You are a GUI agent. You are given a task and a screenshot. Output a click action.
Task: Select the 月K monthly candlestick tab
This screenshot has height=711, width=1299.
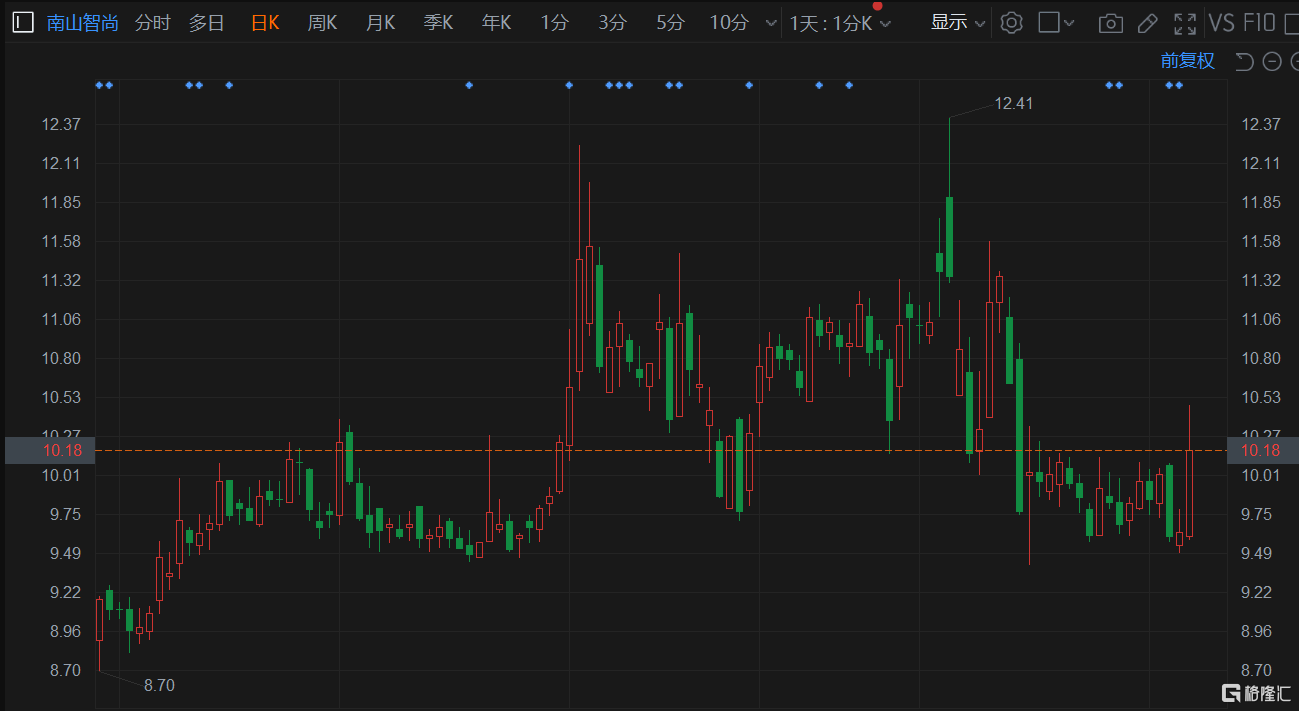[x=380, y=23]
